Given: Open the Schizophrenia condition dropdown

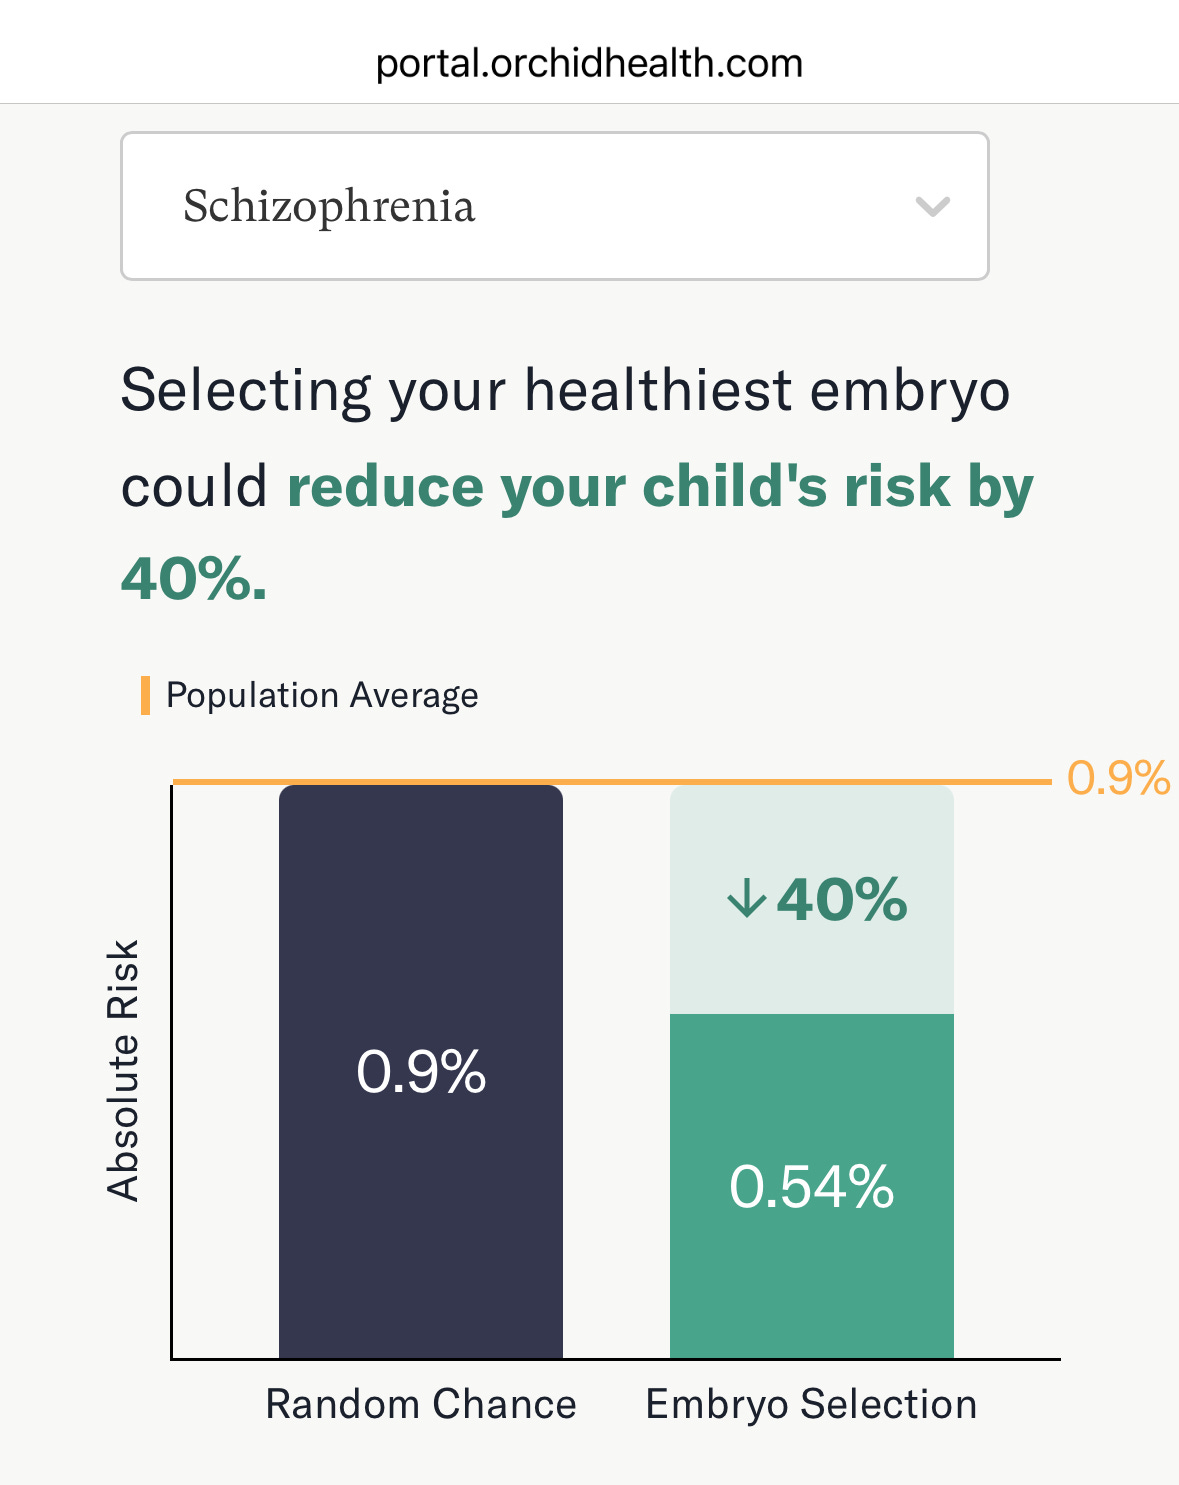Looking at the screenshot, I should (x=553, y=205).
